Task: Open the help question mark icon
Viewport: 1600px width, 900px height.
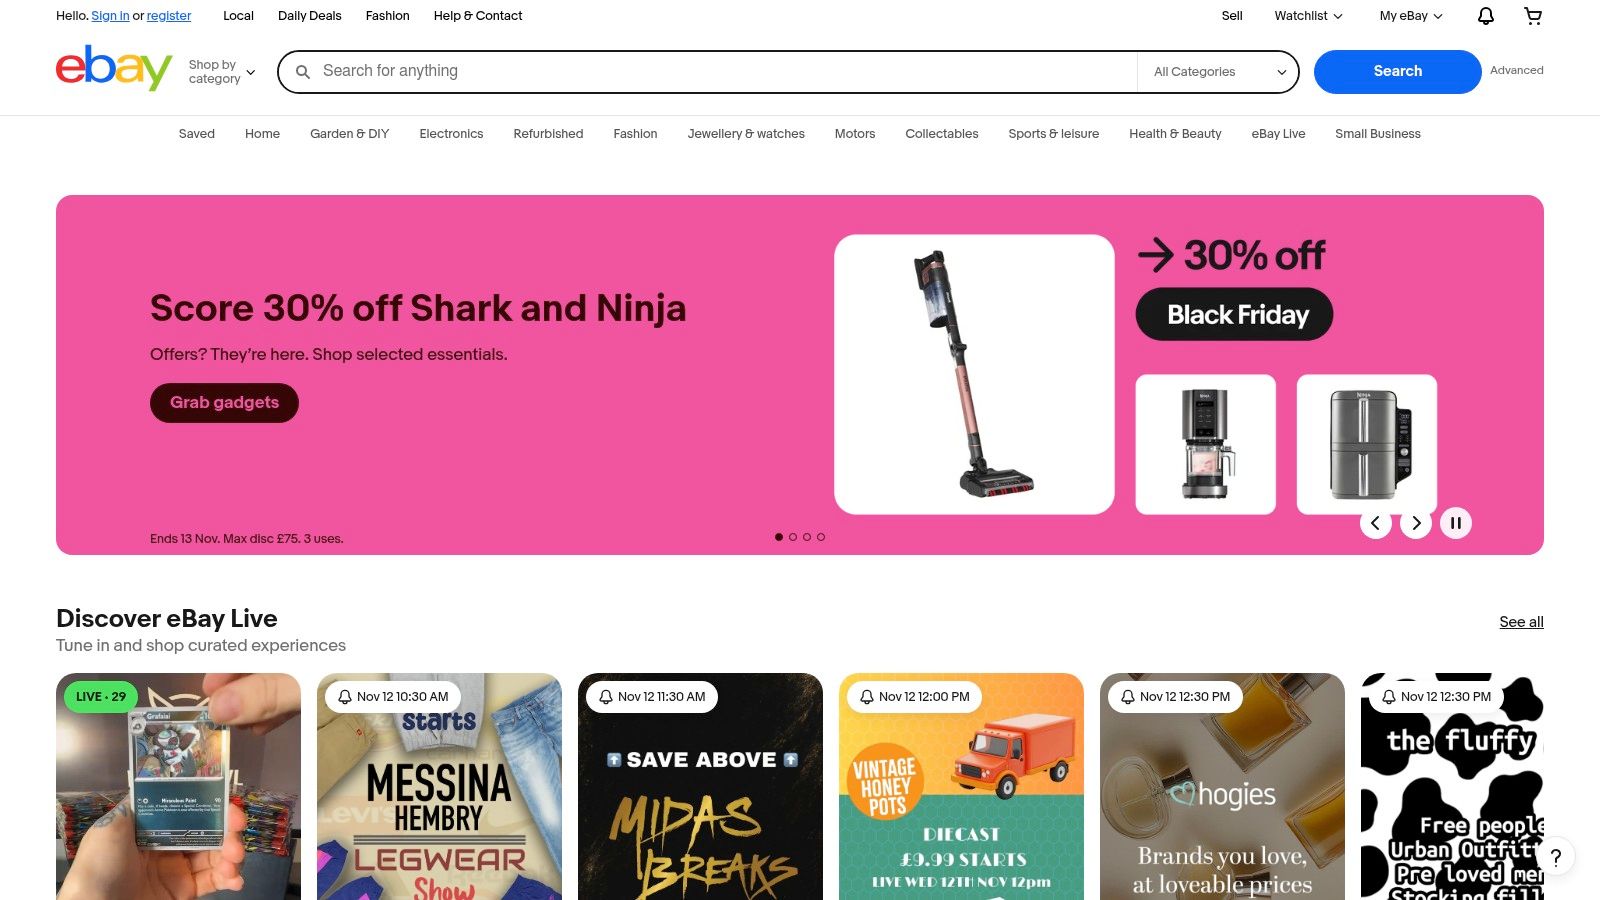Action: (1556, 857)
